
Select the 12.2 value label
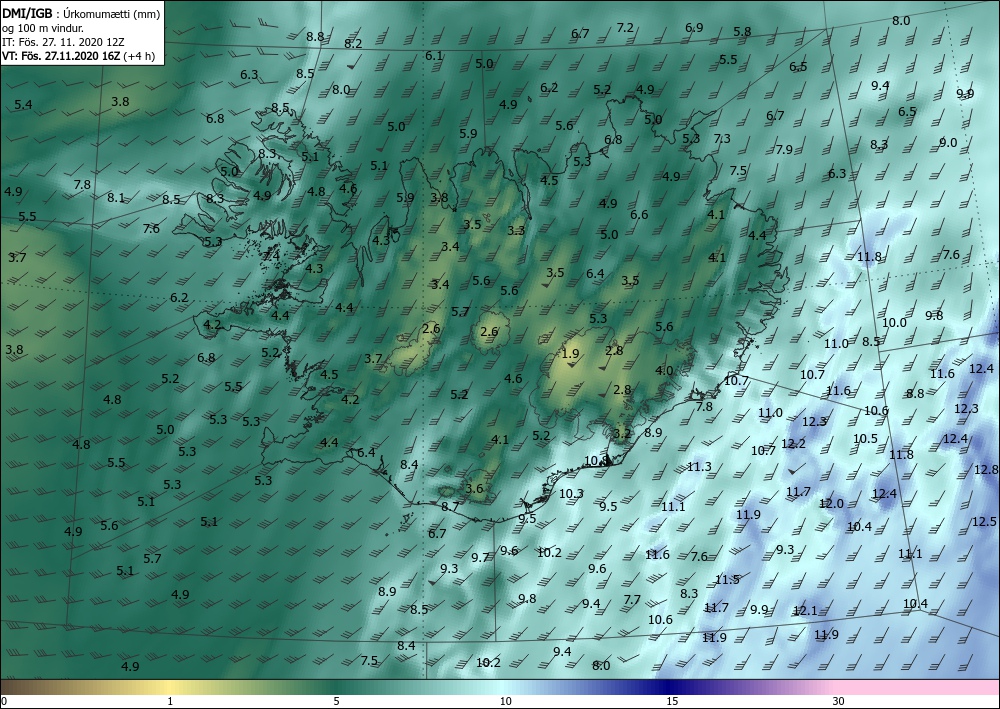[x=793, y=444]
